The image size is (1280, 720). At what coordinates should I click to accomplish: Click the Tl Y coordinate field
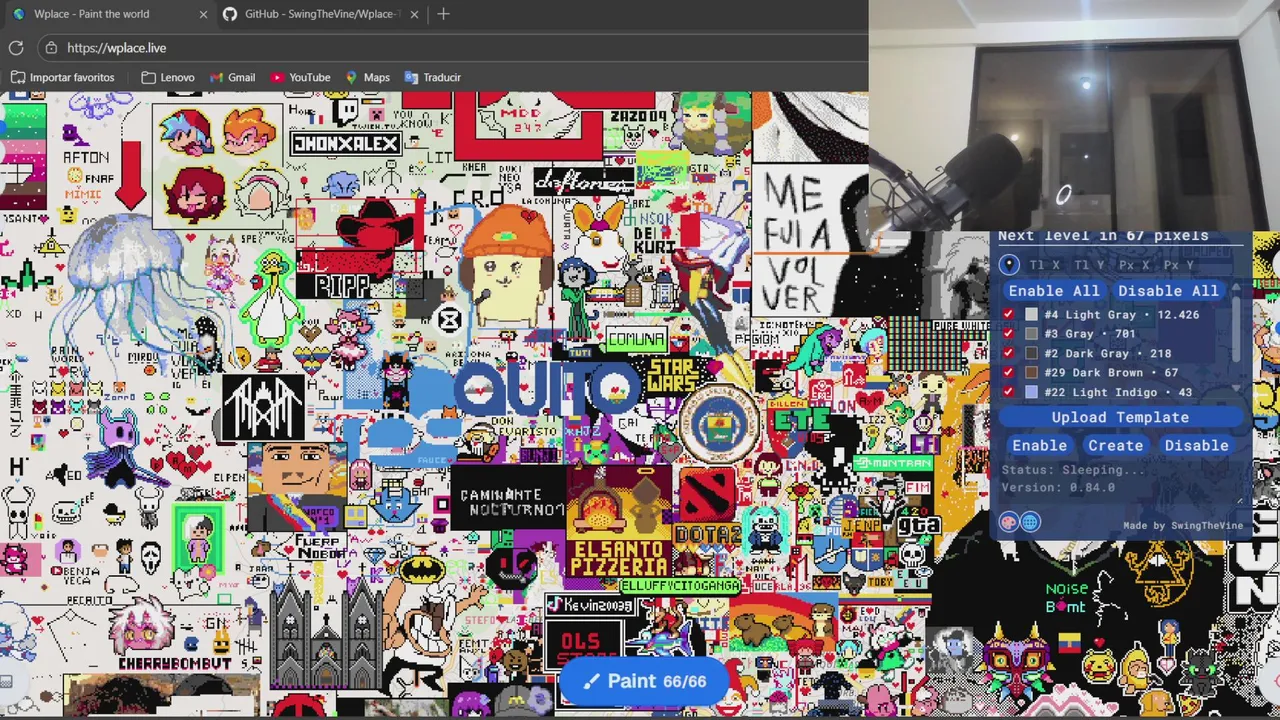(x=1089, y=265)
